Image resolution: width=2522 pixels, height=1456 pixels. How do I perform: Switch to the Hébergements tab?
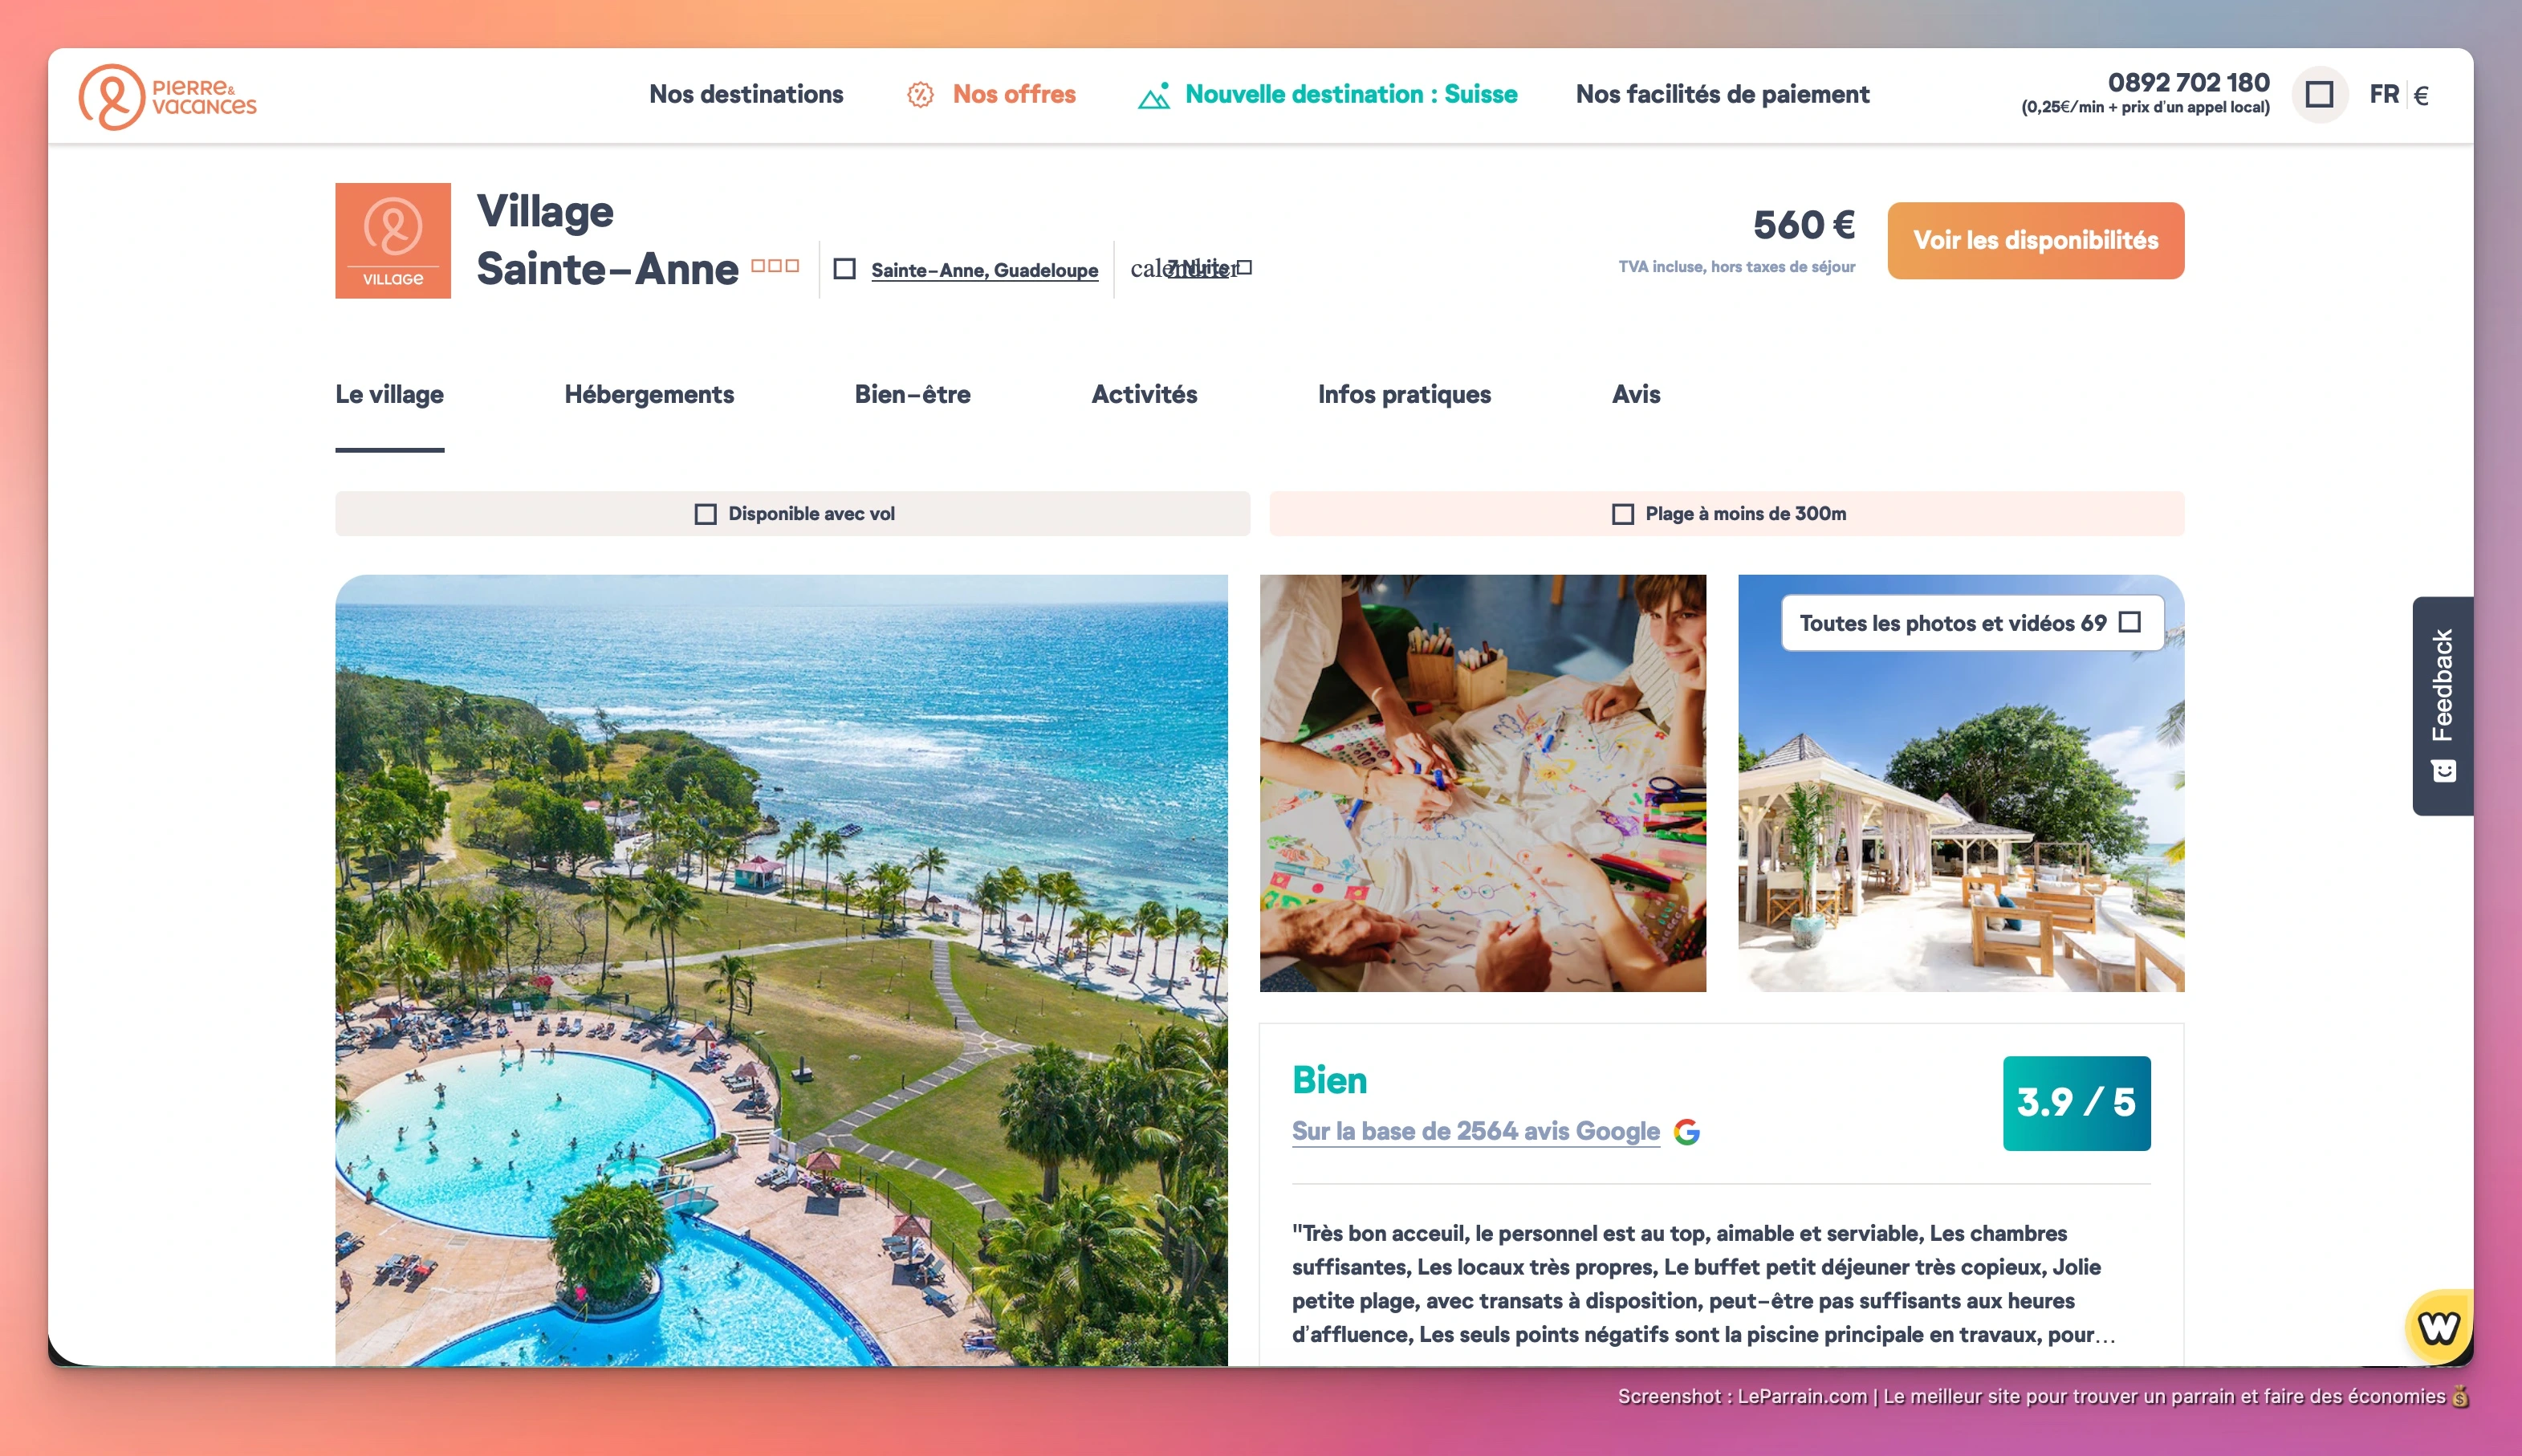coord(649,394)
